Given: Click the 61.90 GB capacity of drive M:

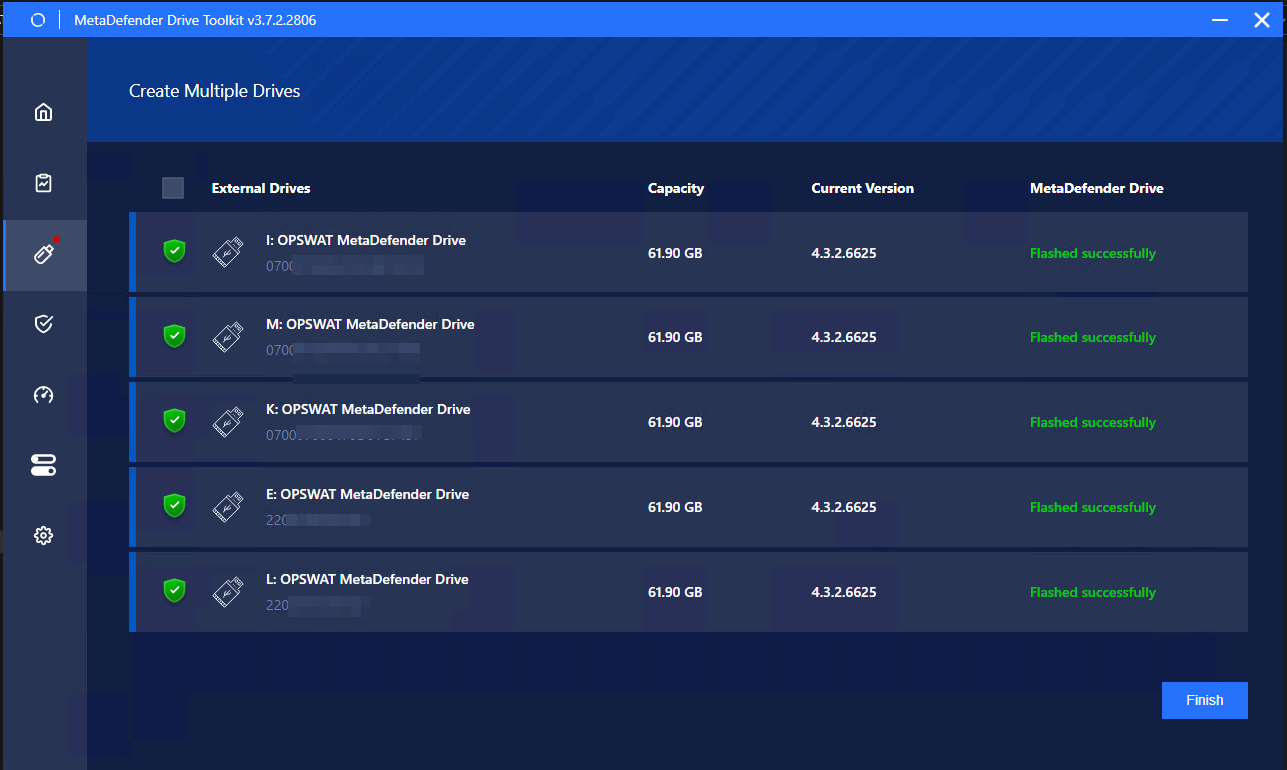Looking at the screenshot, I should [x=675, y=337].
